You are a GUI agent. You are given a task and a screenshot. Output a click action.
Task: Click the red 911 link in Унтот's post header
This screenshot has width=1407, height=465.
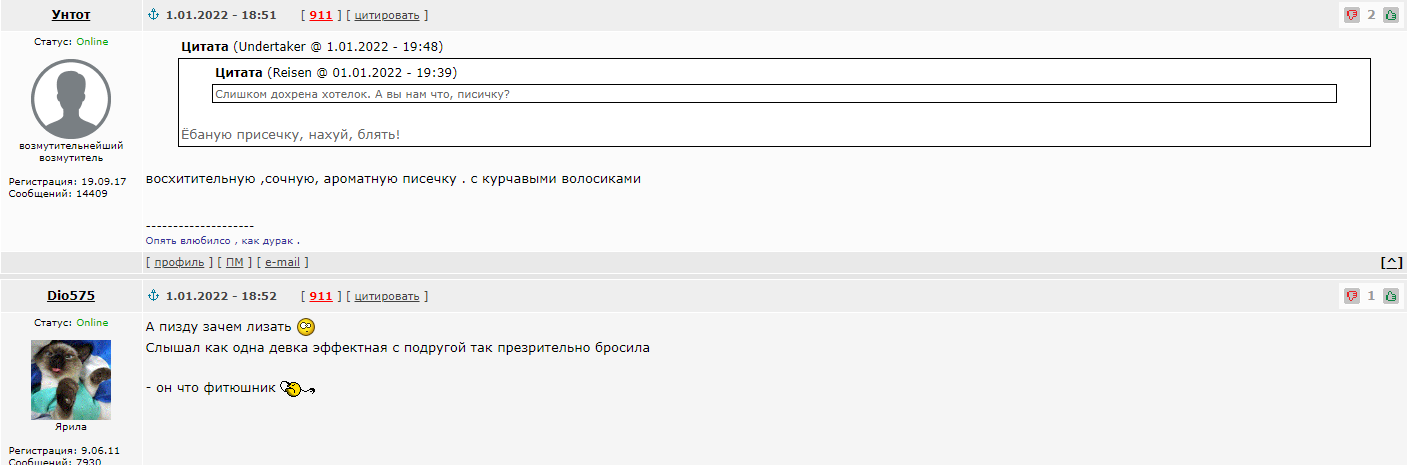(x=321, y=15)
